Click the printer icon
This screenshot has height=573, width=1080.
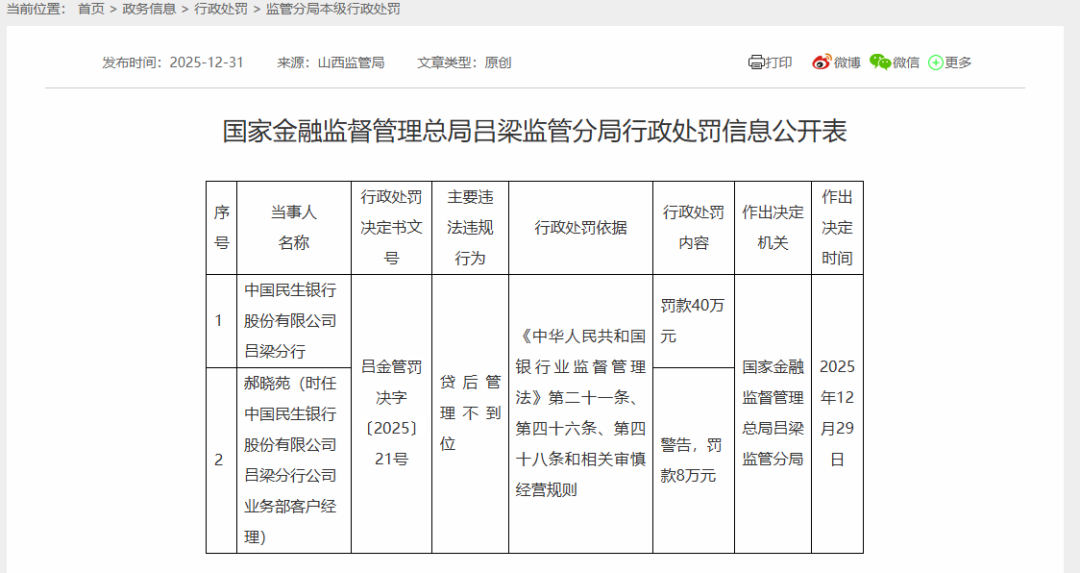click(756, 63)
